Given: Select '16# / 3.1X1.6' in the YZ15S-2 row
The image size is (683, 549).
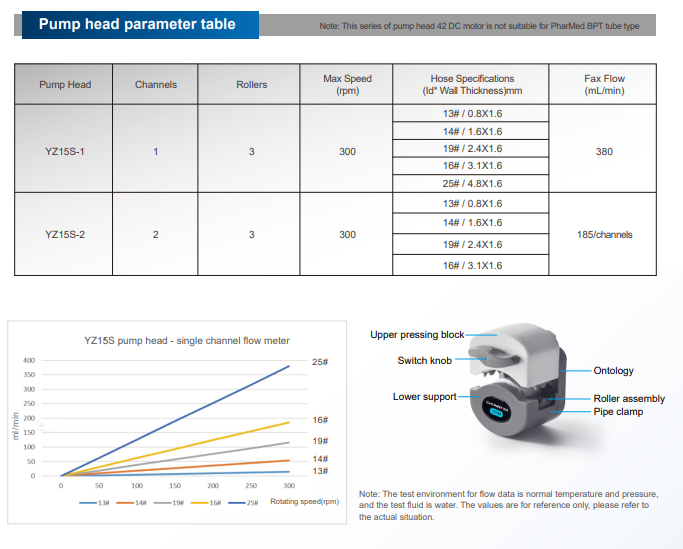Looking at the screenshot, I should [x=472, y=265].
